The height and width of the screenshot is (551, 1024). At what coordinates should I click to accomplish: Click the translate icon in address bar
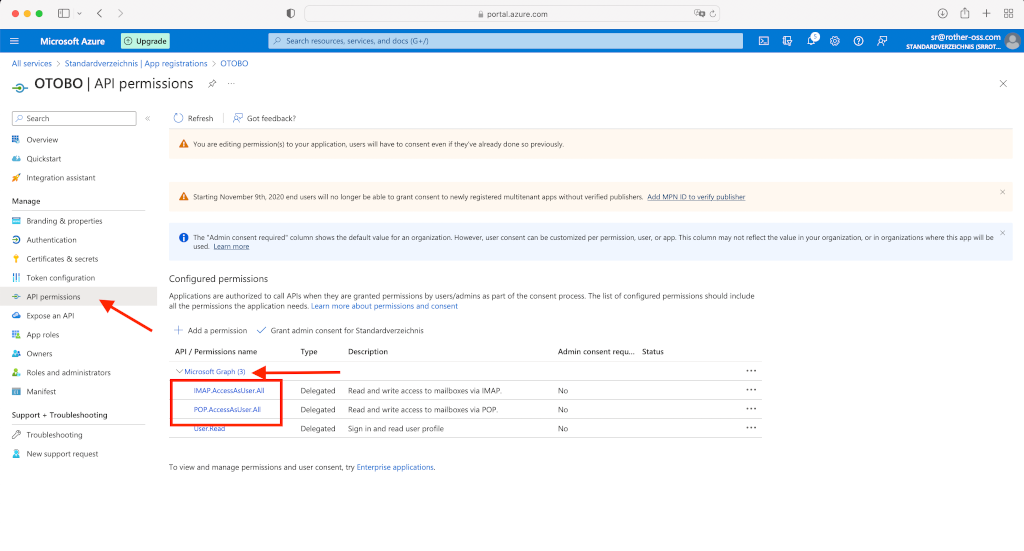click(x=699, y=14)
